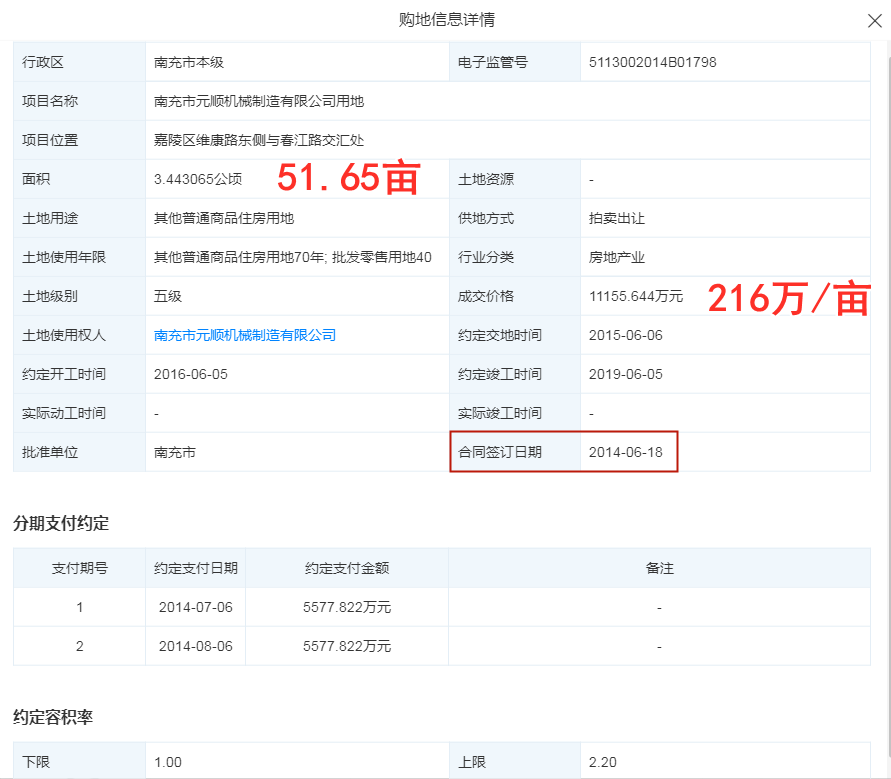Click the 约定容积率 section heading

tap(53, 717)
